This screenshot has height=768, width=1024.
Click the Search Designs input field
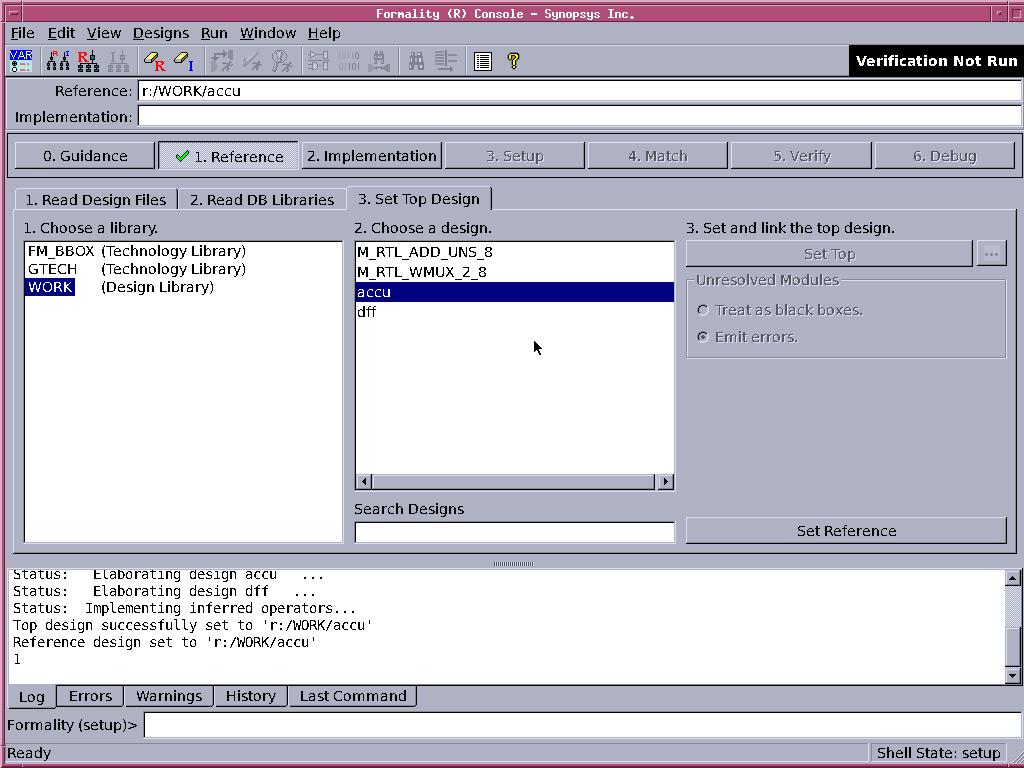click(515, 532)
